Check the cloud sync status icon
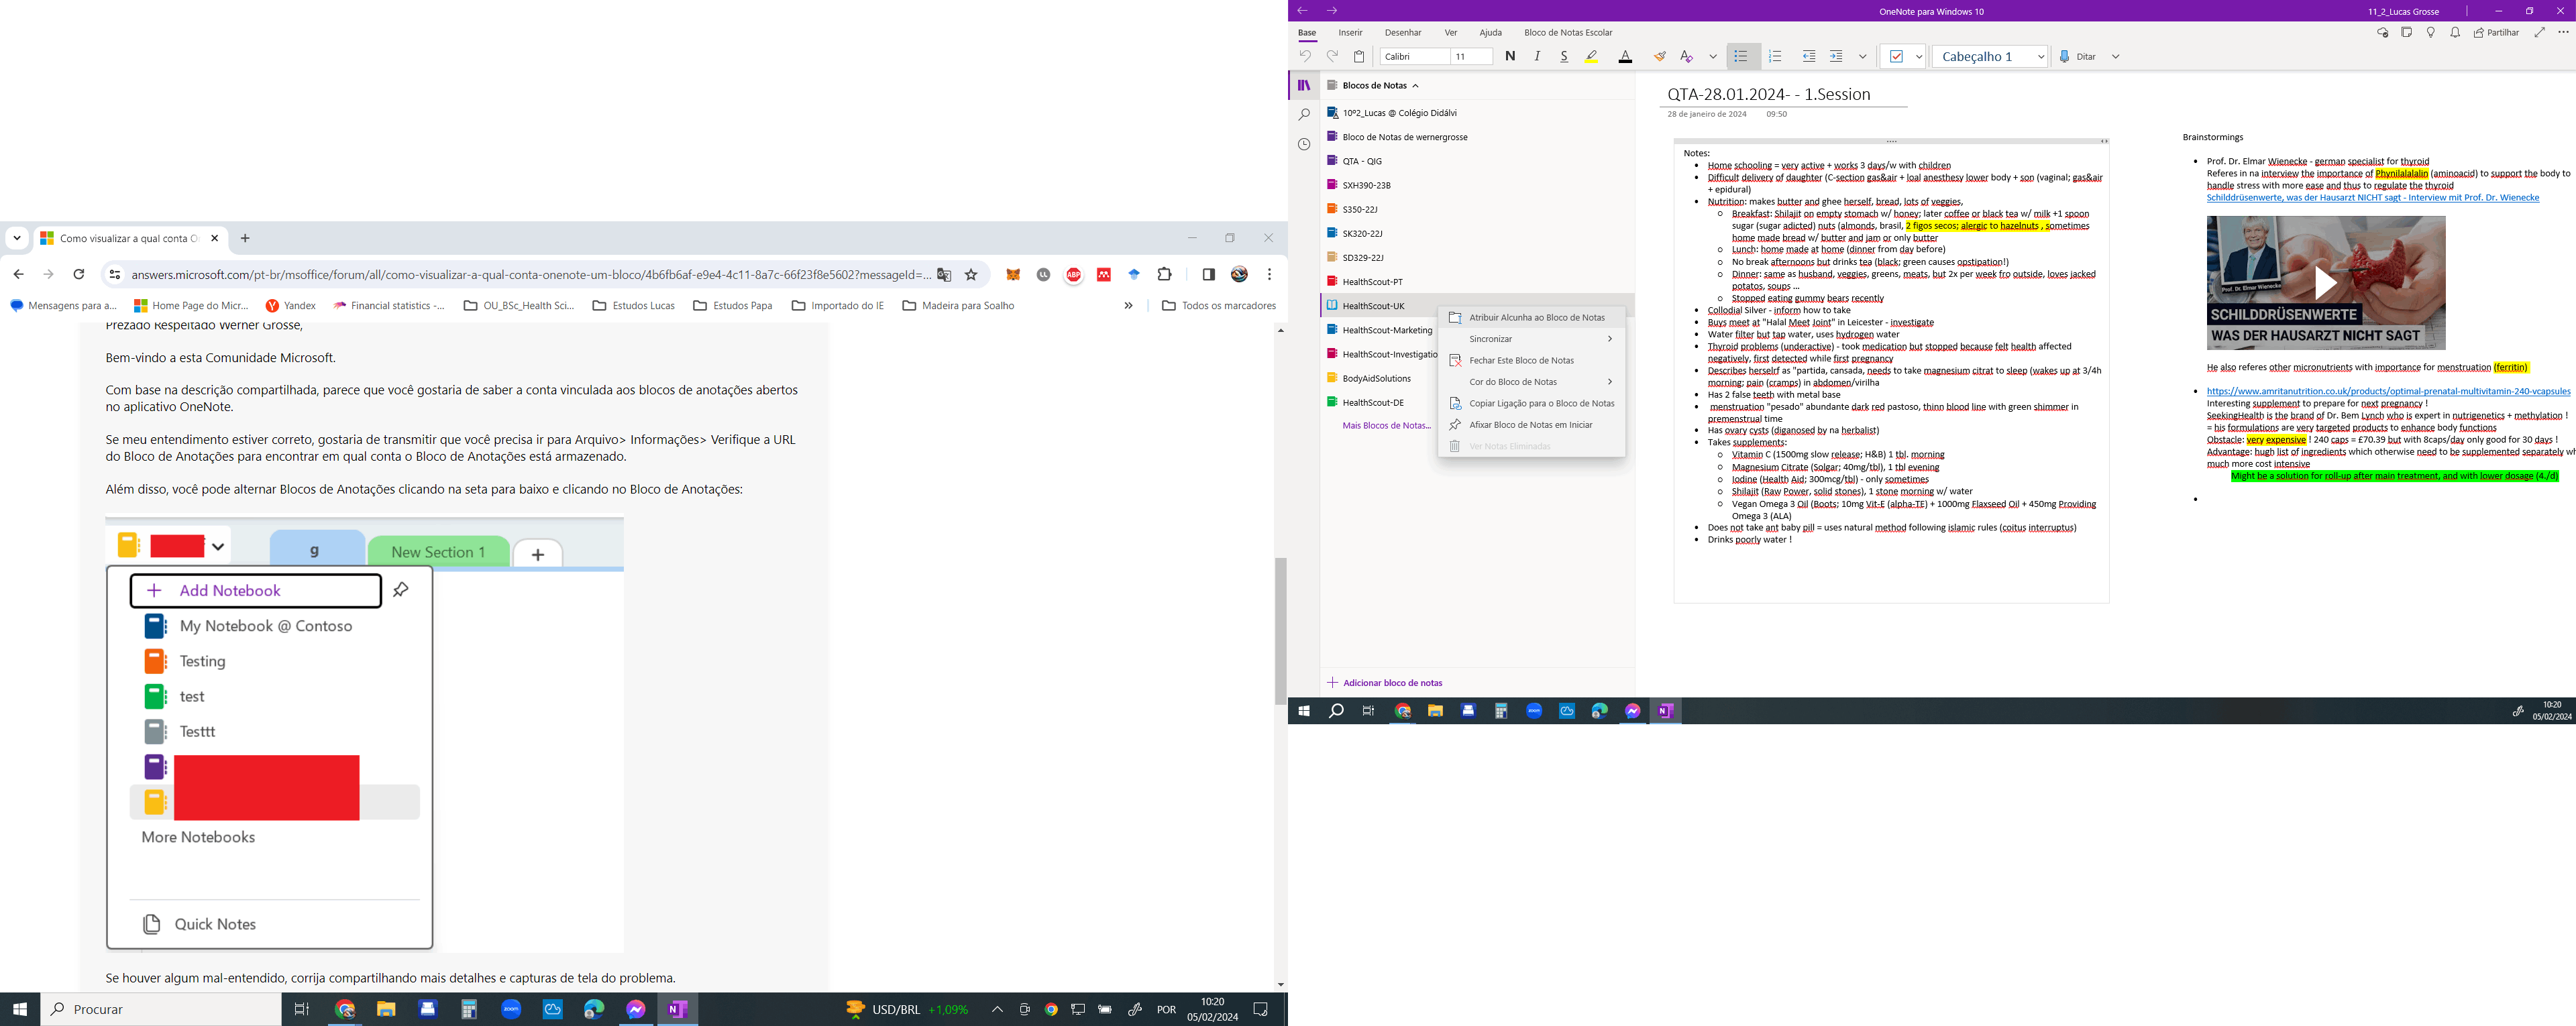2576x1026 pixels. [2382, 33]
